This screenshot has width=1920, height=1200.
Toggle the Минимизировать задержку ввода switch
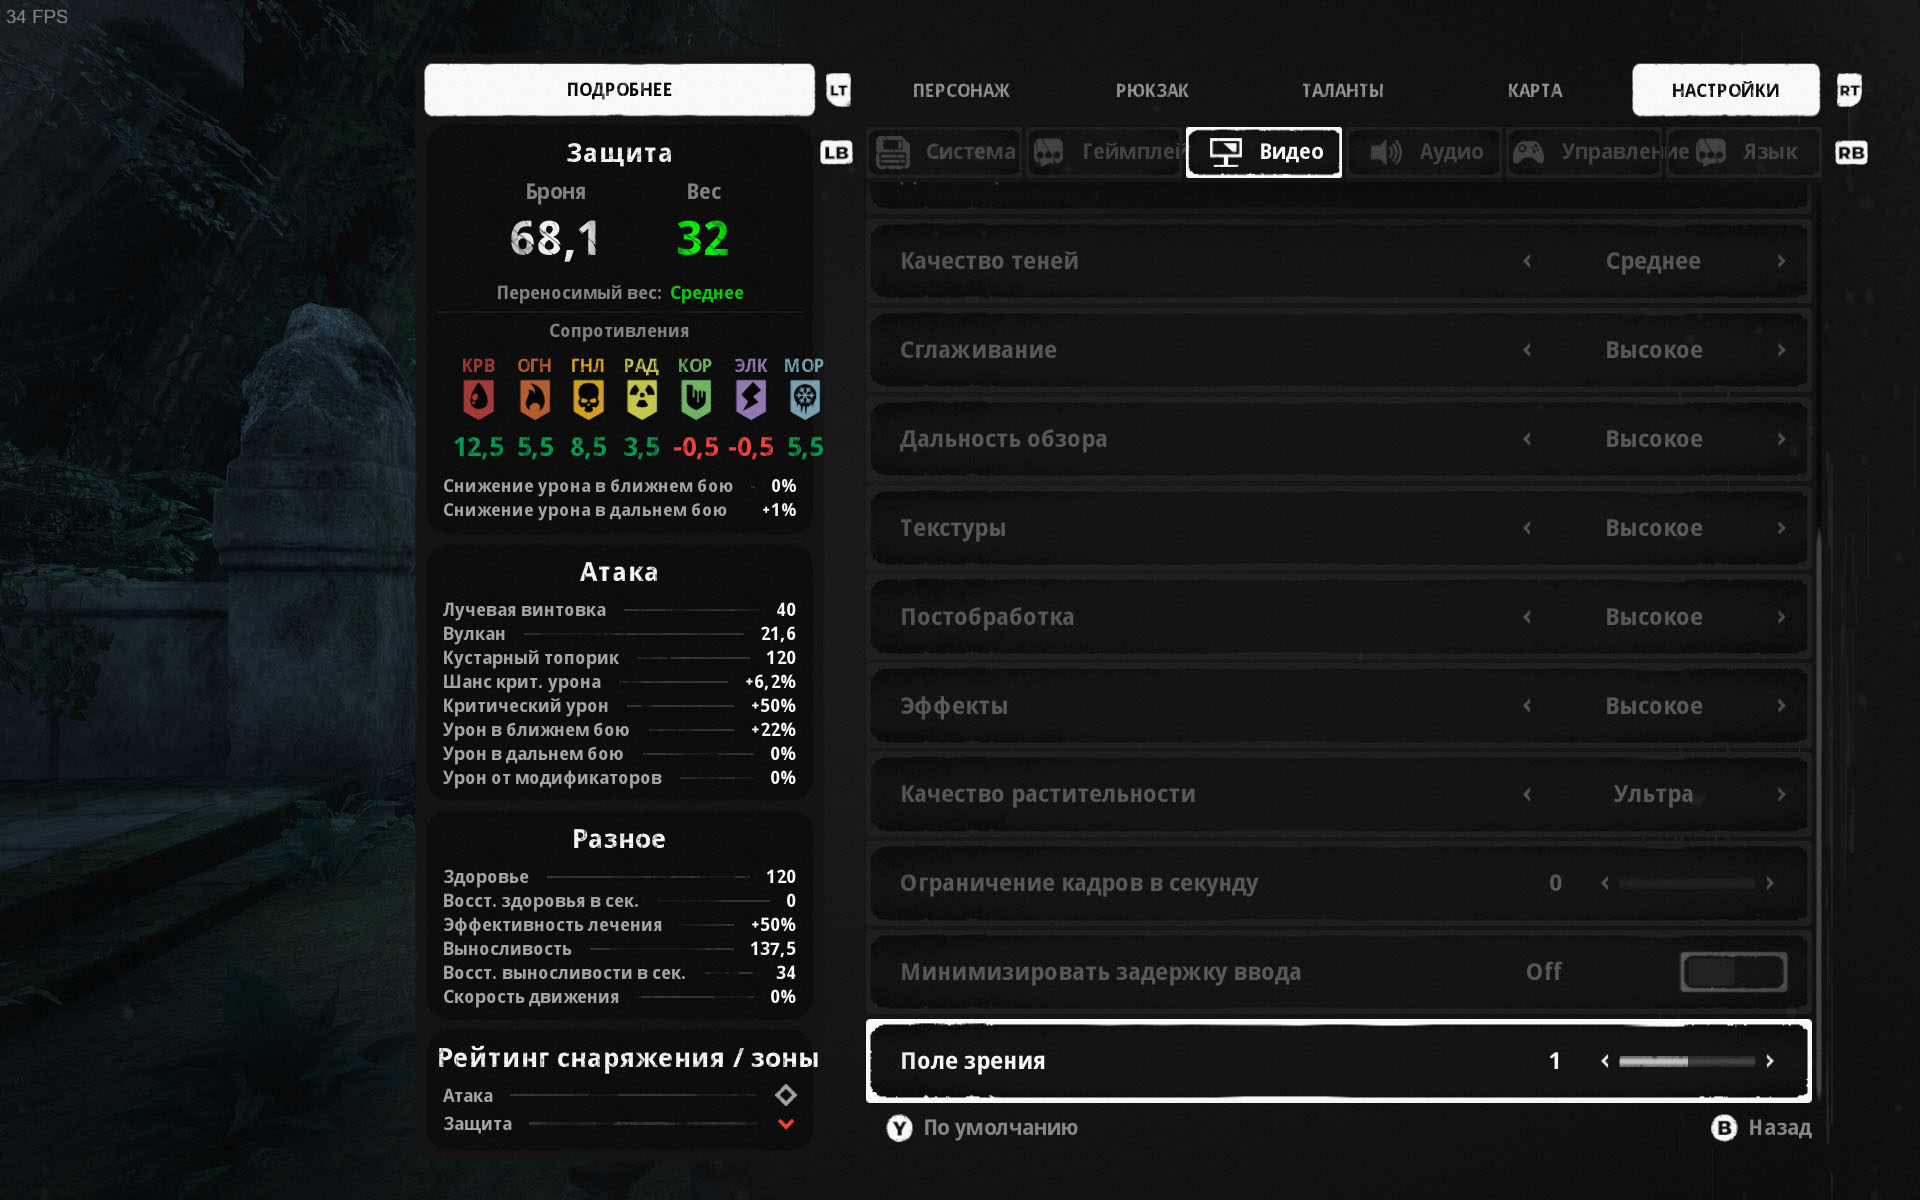[x=1733, y=972]
